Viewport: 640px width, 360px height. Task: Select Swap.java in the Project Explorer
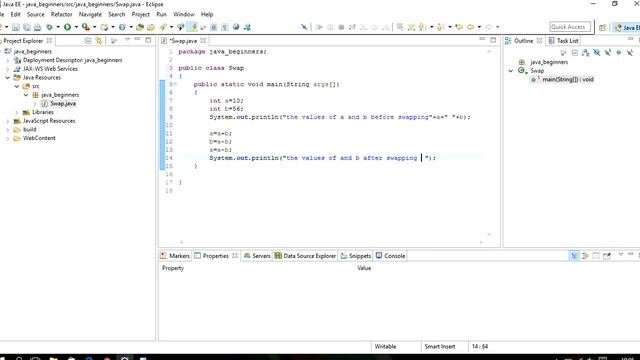click(x=59, y=104)
